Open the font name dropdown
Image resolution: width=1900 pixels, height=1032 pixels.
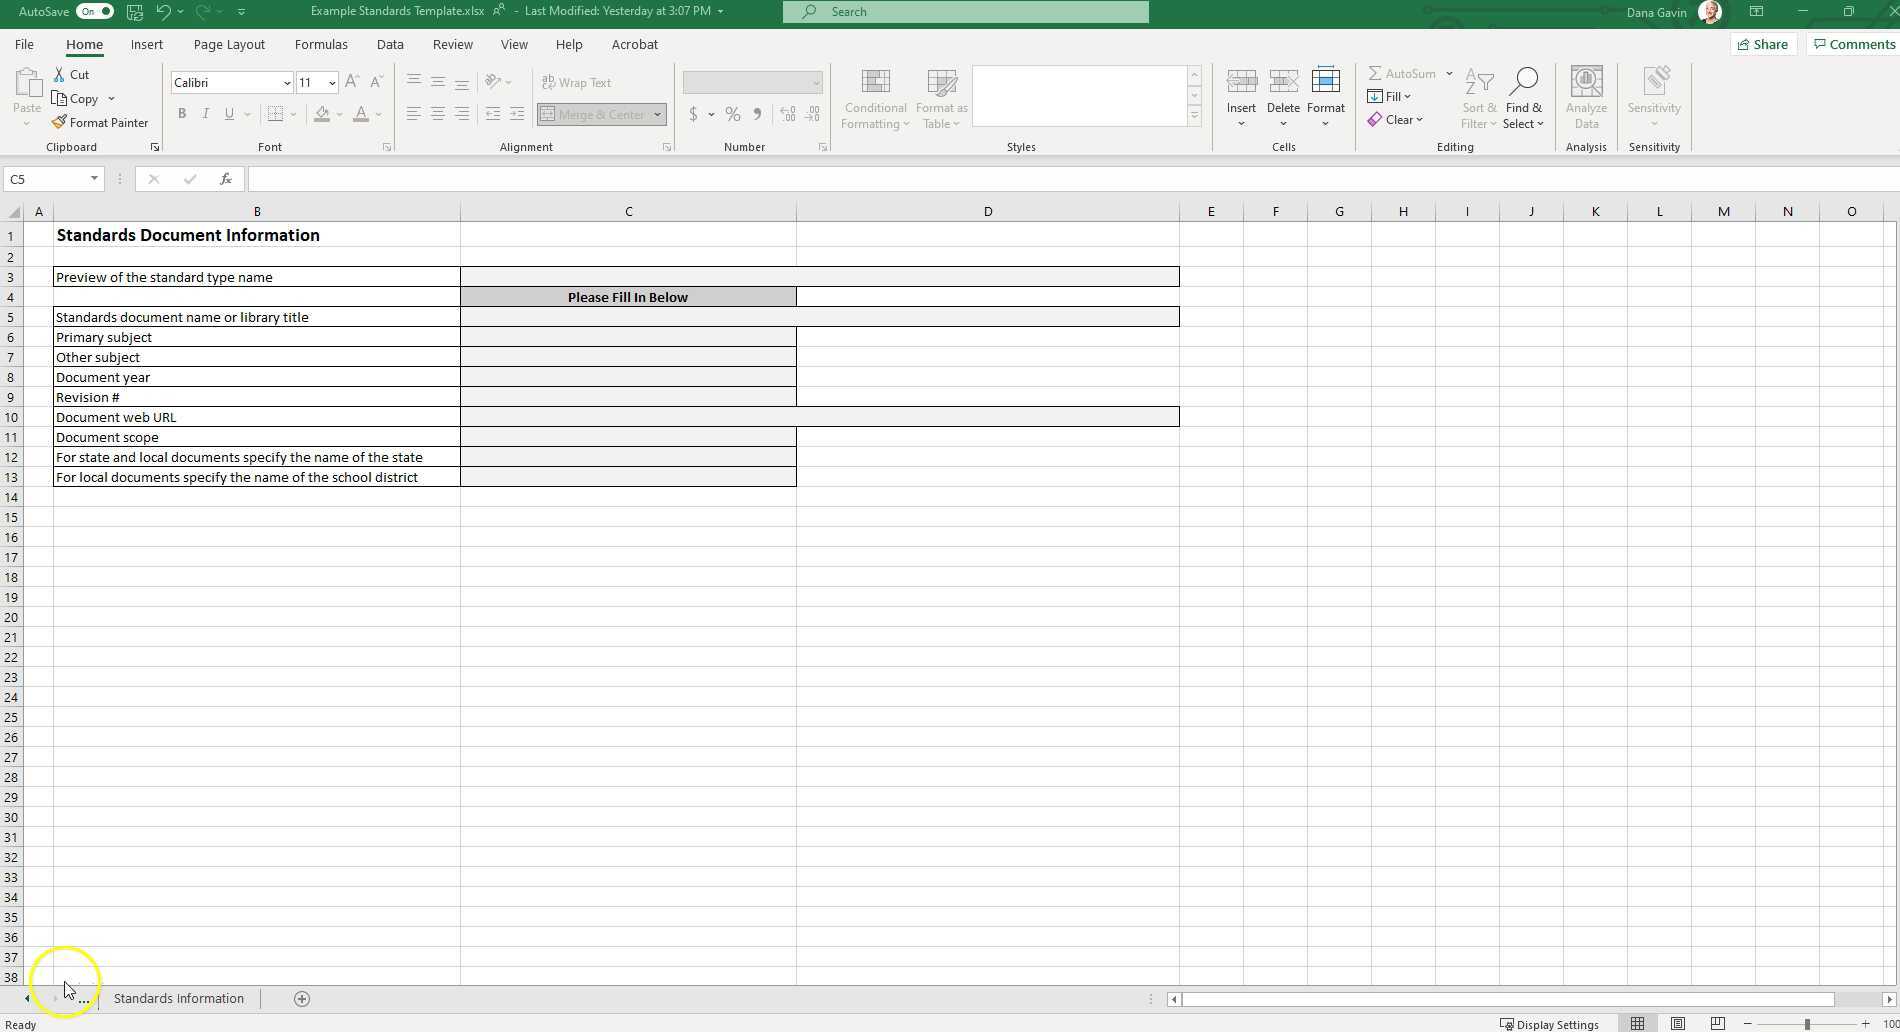point(287,82)
